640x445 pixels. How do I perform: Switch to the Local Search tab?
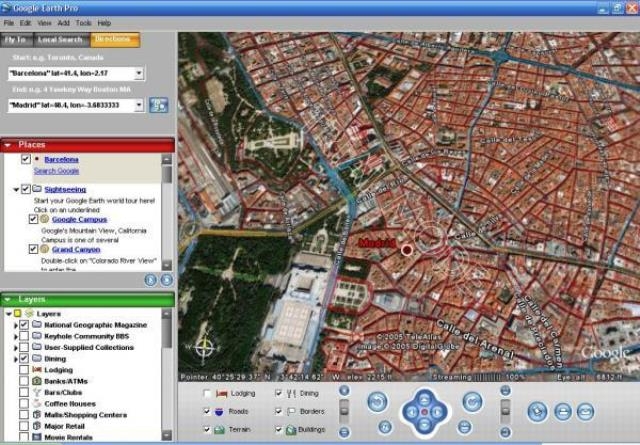[60, 40]
